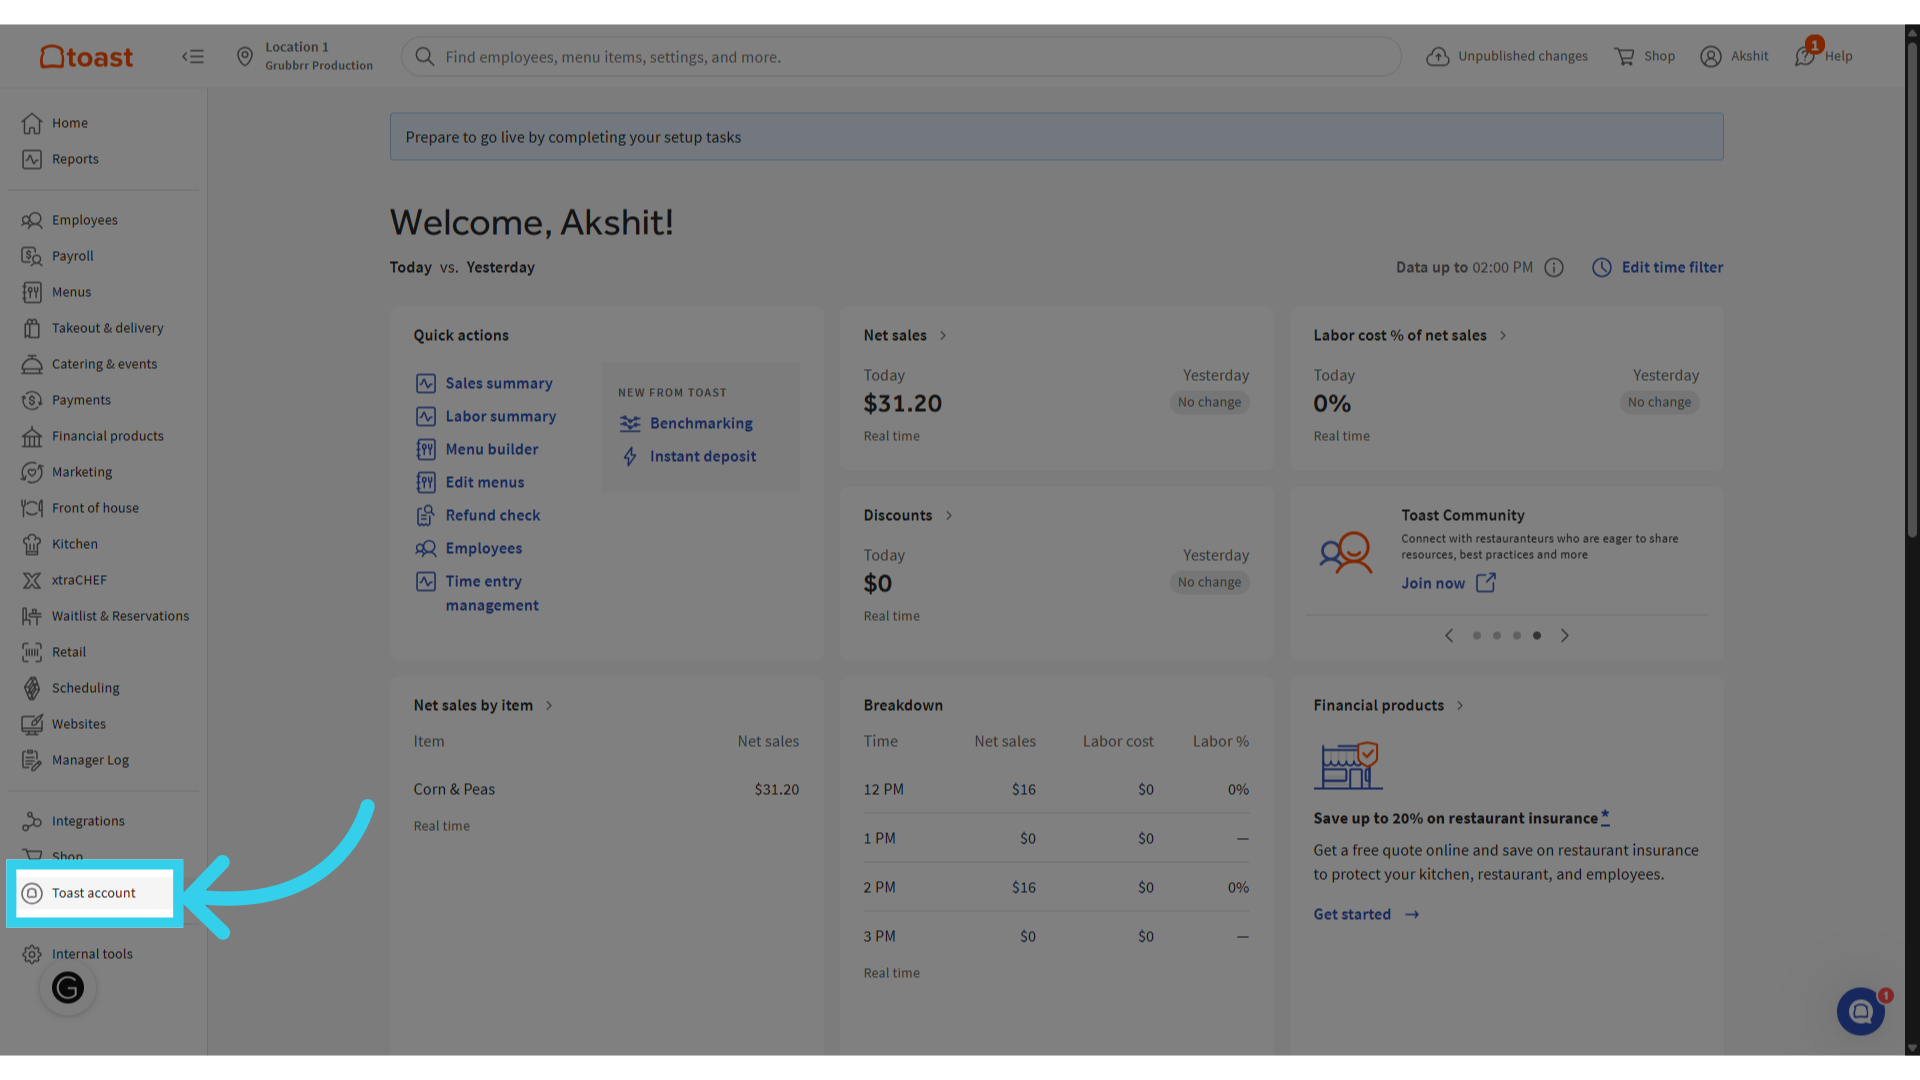Select the last carousel dot
The width and height of the screenshot is (1920, 1080).
click(1537, 636)
